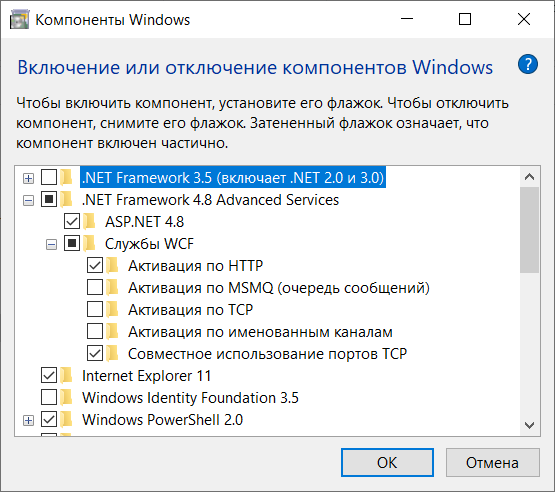Screen dimensions: 555x492
Task: Click folder icon next to ASP.NET 4.8
Action: pos(90,222)
